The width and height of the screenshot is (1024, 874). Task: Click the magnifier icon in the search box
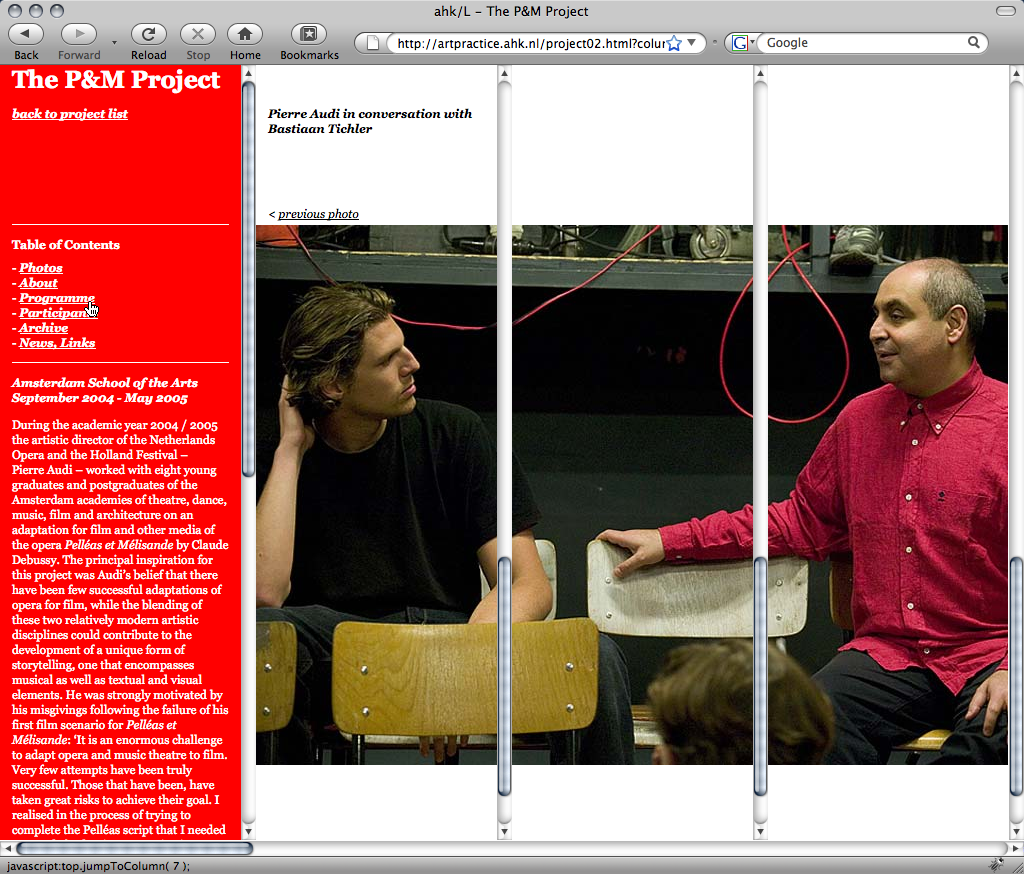click(x=974, y=43)
